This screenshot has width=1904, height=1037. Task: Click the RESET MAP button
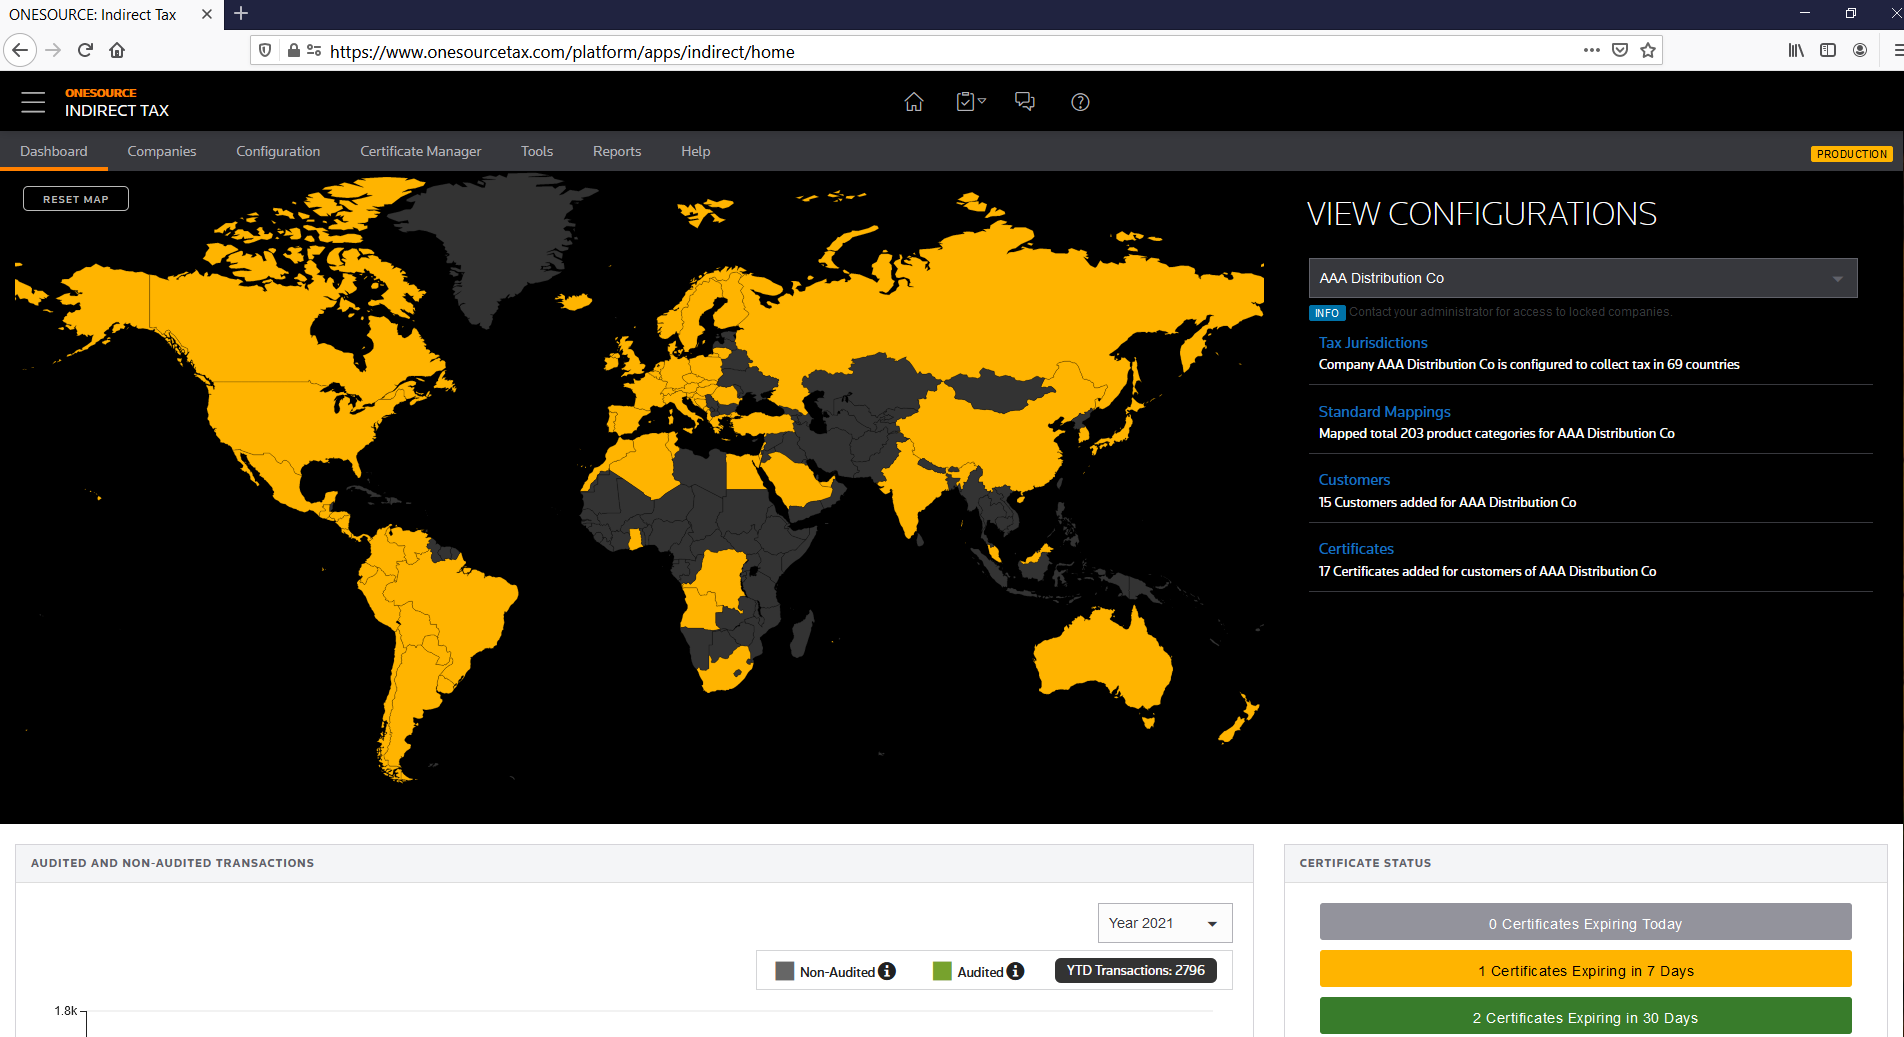76,199
